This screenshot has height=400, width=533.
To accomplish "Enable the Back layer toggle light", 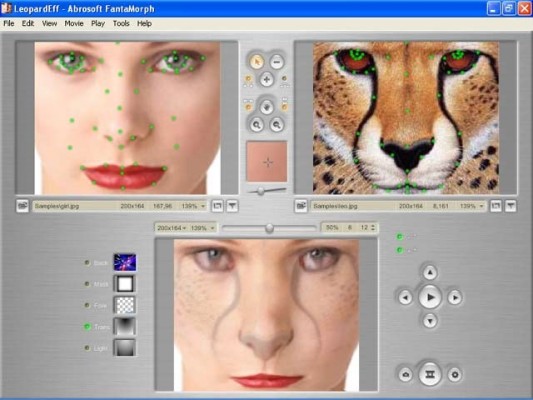I will 87,262.
